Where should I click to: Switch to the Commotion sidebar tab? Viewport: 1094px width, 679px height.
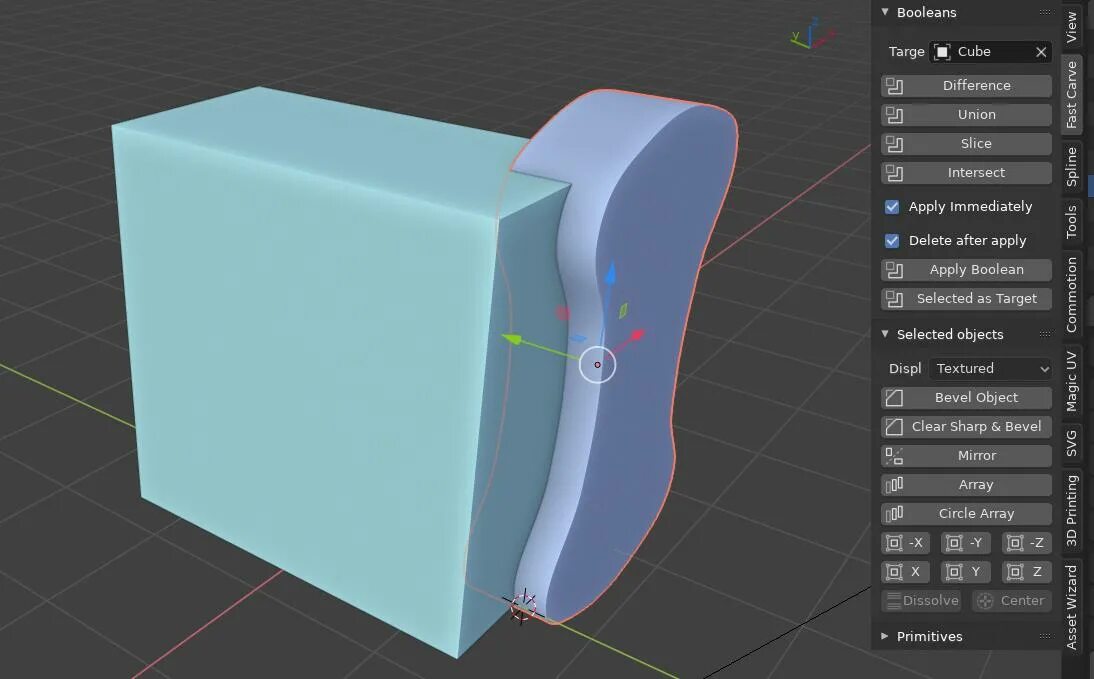click(x=1072, y=294)
